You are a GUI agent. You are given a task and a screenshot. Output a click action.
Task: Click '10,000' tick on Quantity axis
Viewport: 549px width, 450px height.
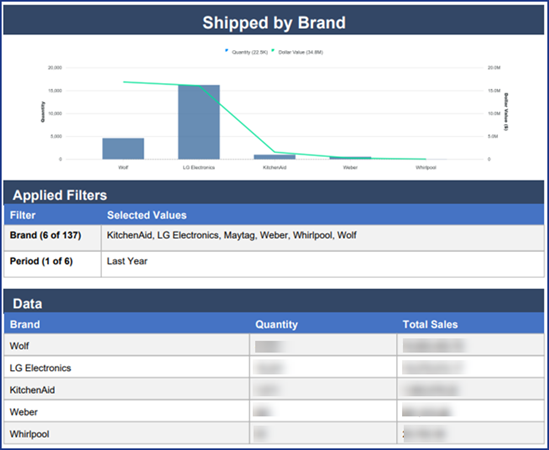(55, 113)
